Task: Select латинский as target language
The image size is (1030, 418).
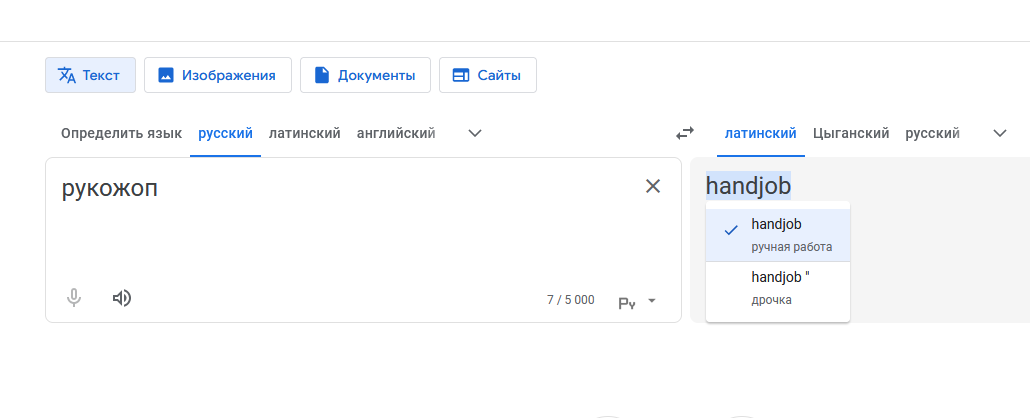Action: pos(761,133)
